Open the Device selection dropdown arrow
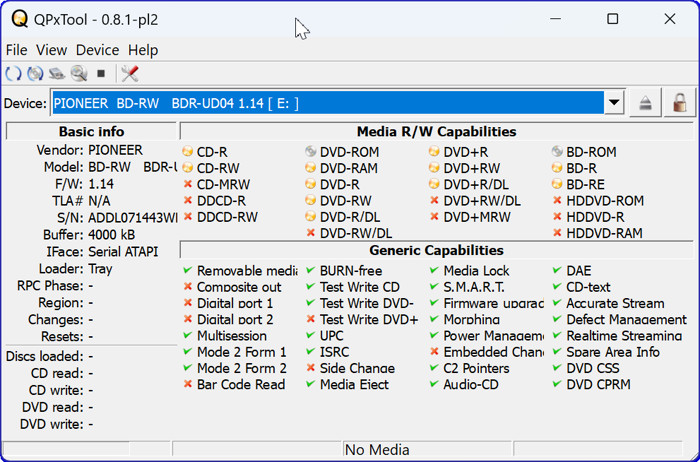Screen dimensions: 700x462 point(614,103)
